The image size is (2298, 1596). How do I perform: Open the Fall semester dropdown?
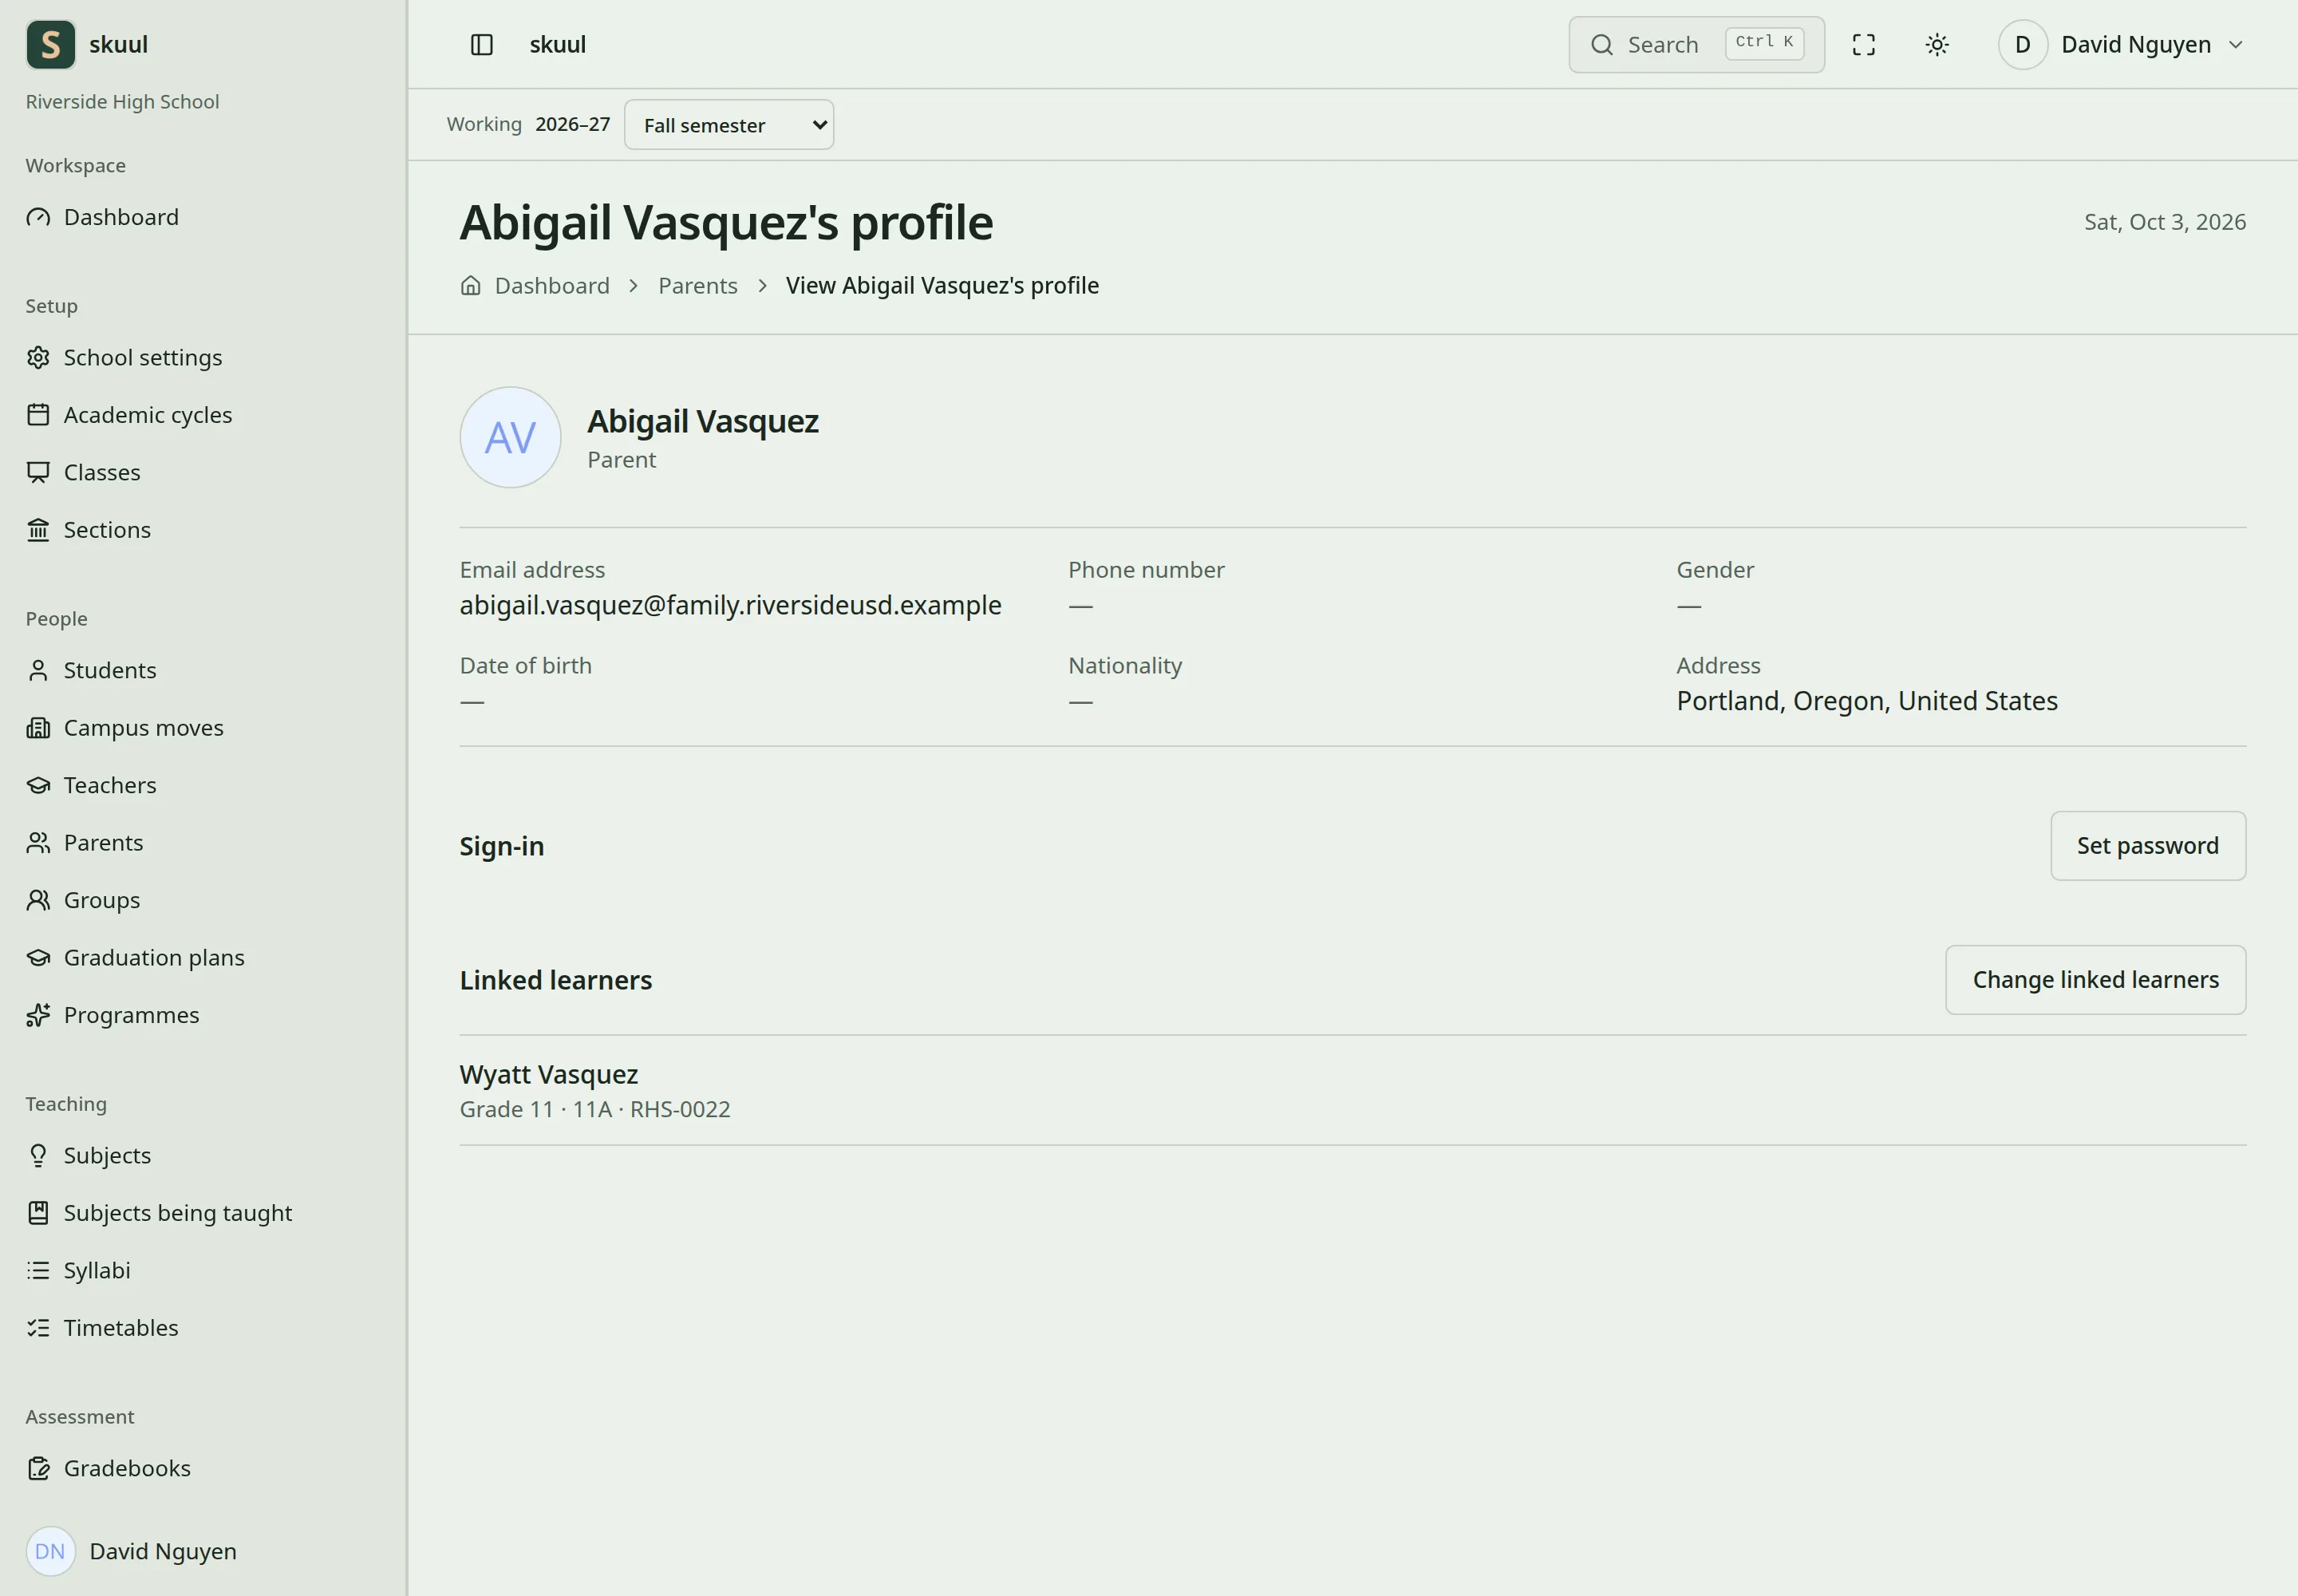[x=729, y=125]
